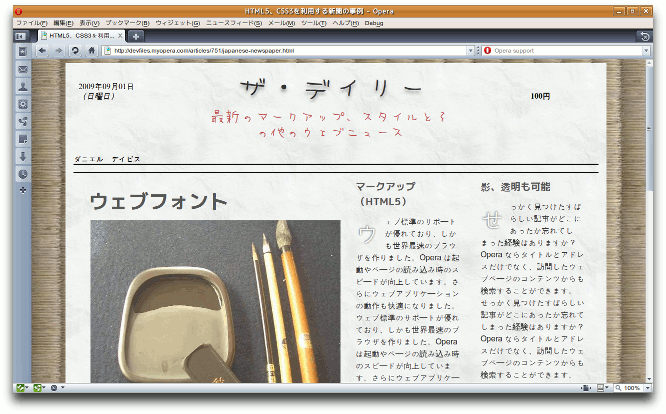The height and width of the screenshot is (414, 666).
Task: Open the History panel clock icon
Action: tap(23, 174)
